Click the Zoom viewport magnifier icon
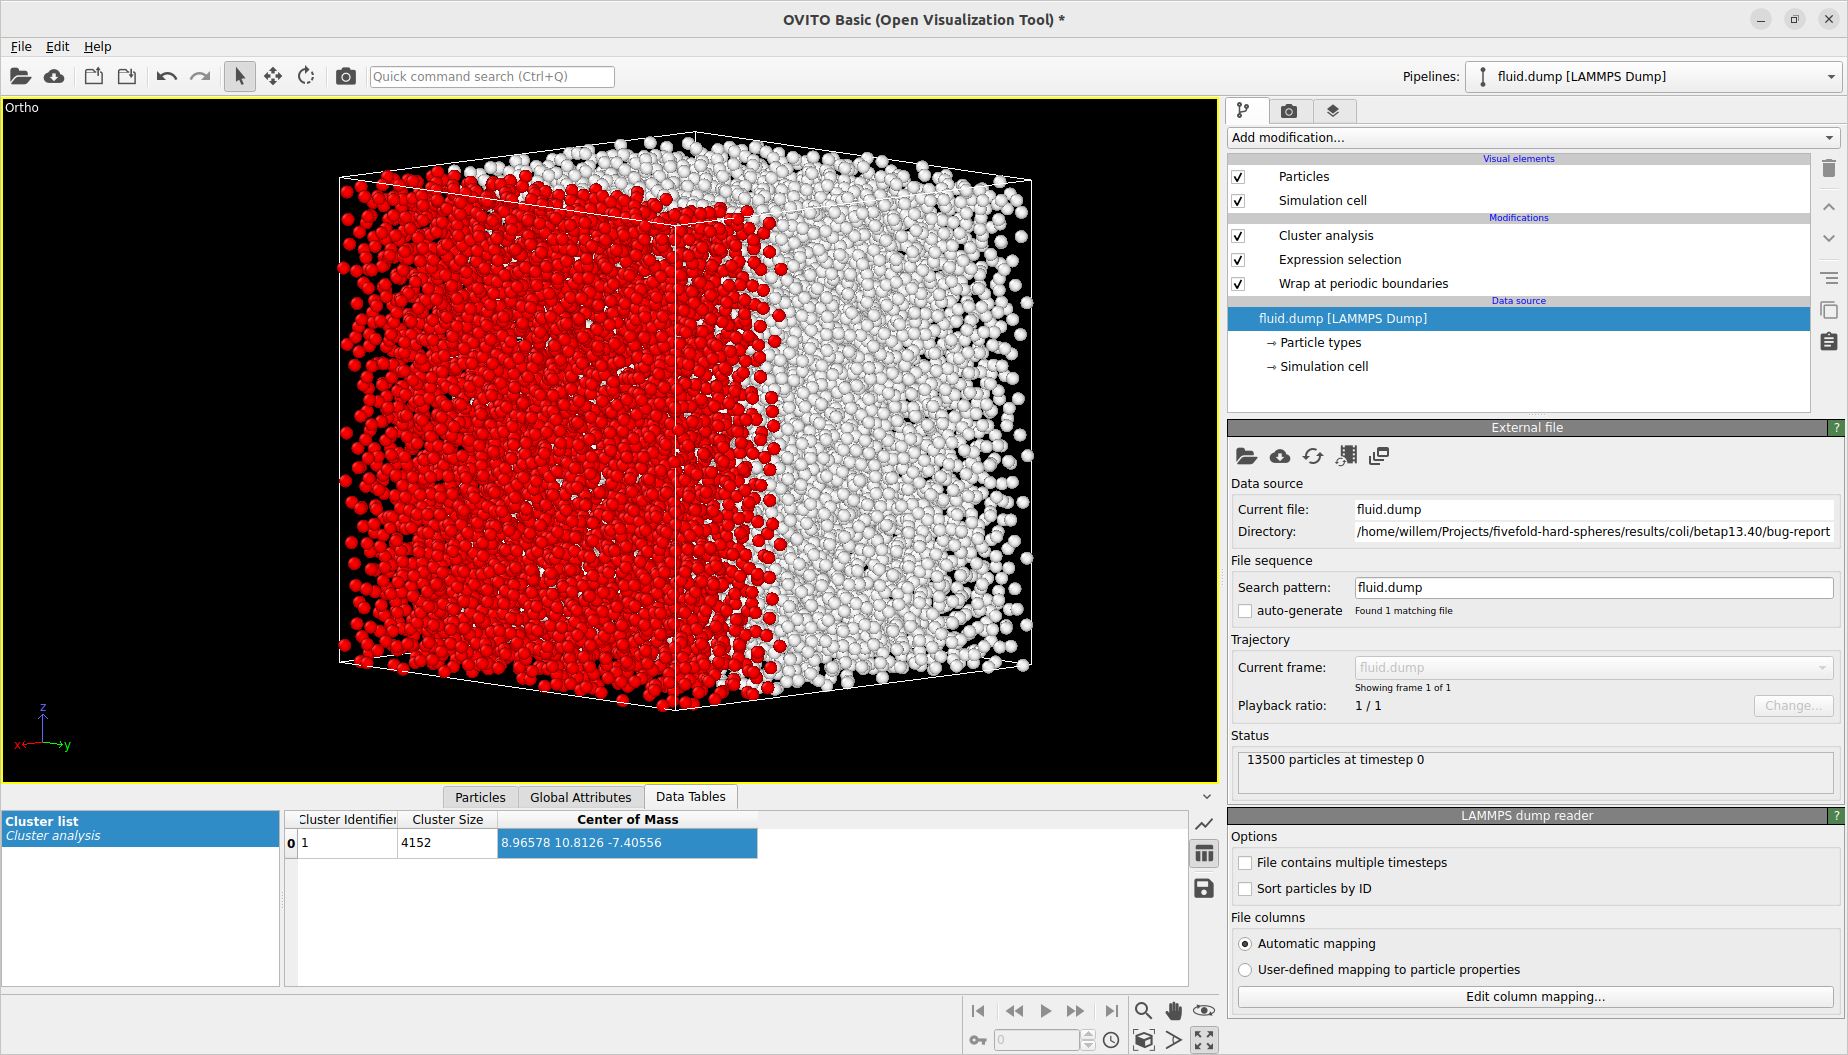Screen dimensions: 1848x1055 click(1143, 1011)
